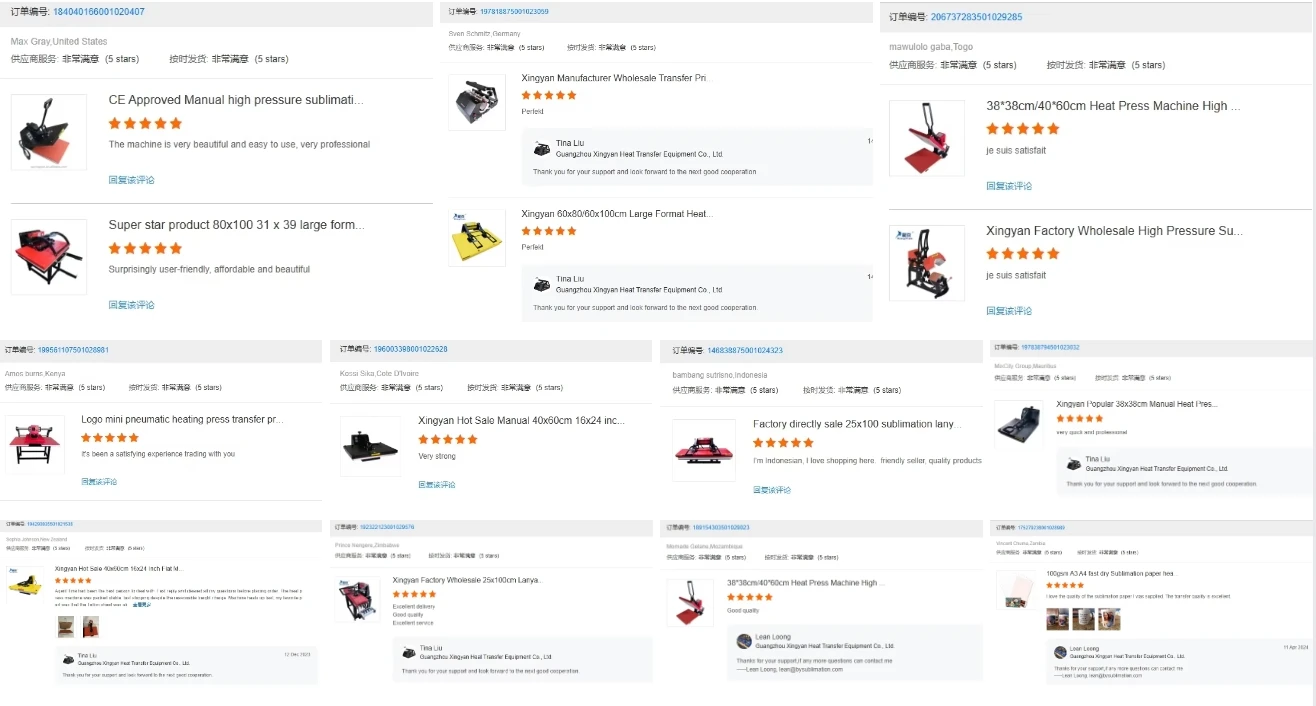Screen dimensions: 1316x706
Task: Open order number 184040166001020407
Action: tap(98, 12)
